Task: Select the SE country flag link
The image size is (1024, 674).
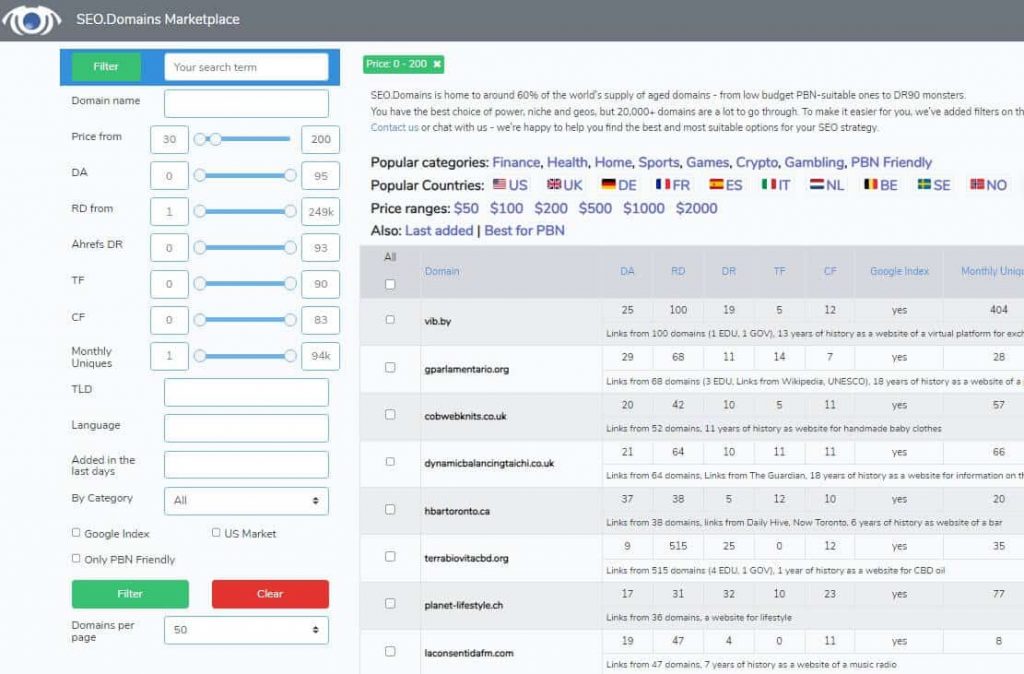Action: point(934,185)
